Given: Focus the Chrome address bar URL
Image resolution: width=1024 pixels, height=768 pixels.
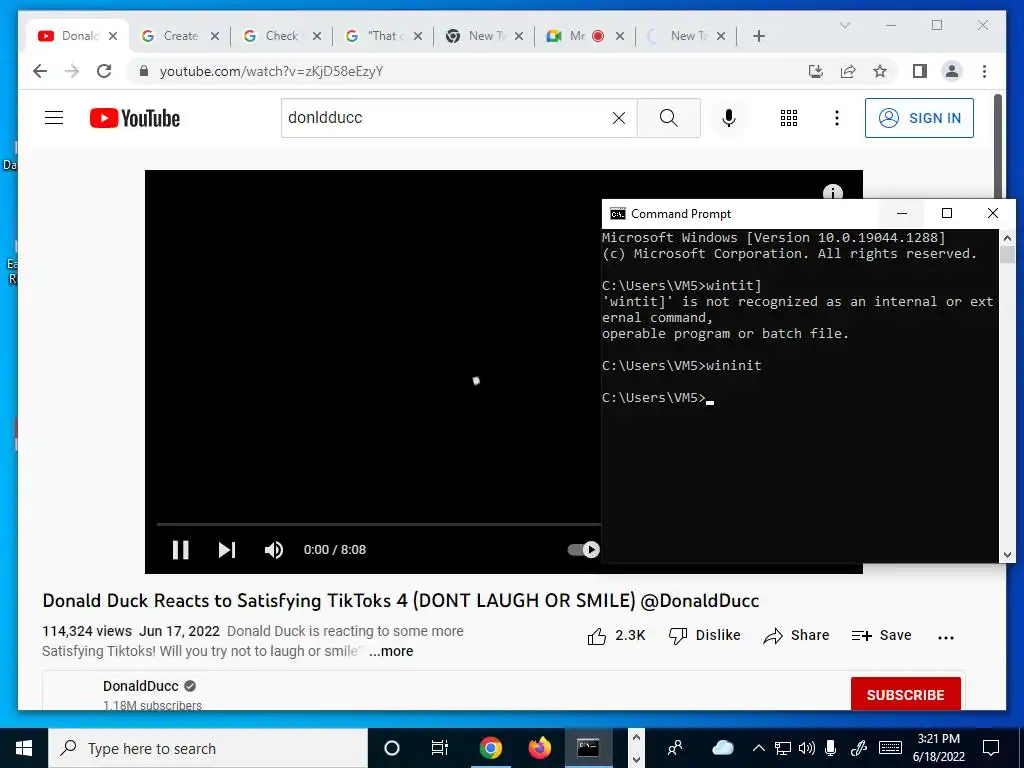Looking at the screenshot, I should click(x=271, y=71).
